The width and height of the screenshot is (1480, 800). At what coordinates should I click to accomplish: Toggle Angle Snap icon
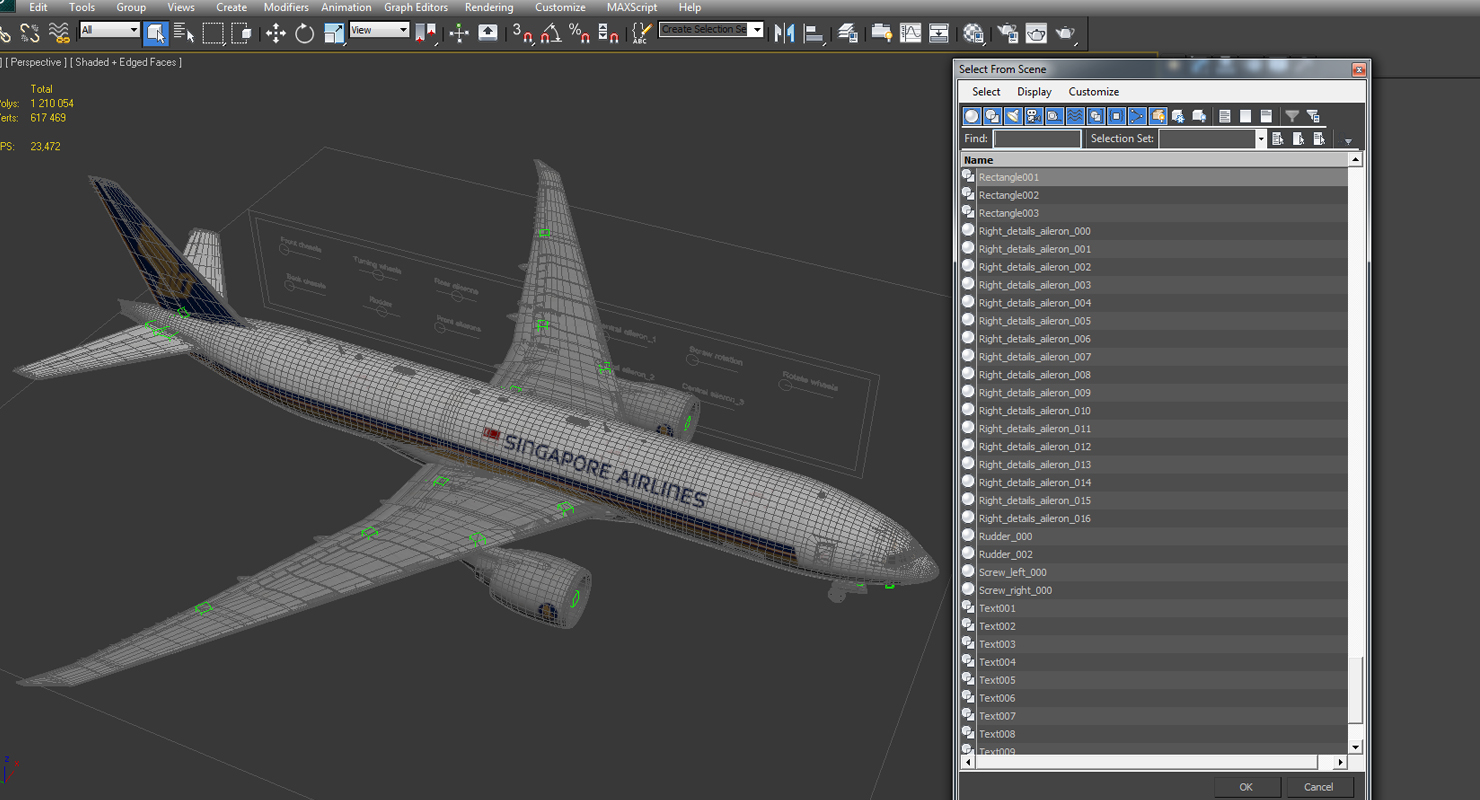coord(550,33)
